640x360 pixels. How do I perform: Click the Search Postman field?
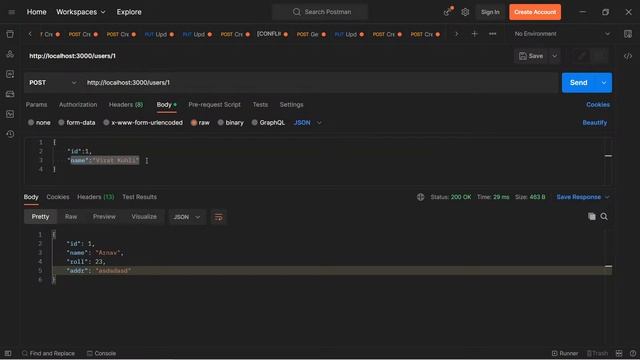click(x=320, y=12)
